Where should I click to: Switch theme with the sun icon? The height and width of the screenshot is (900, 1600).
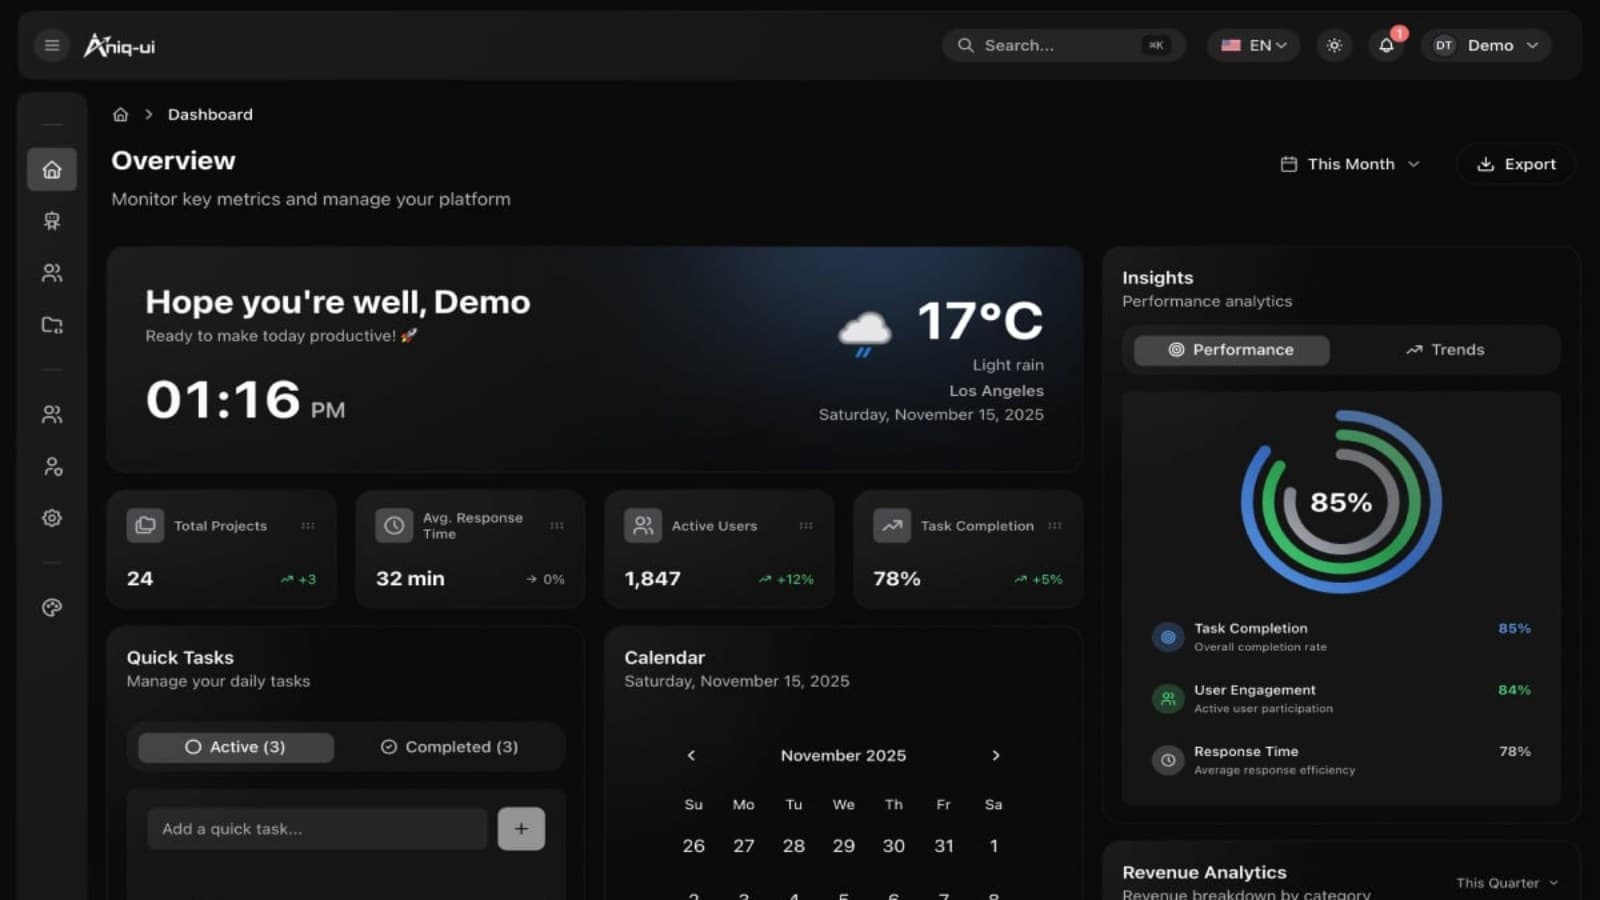coord(1334,45)
